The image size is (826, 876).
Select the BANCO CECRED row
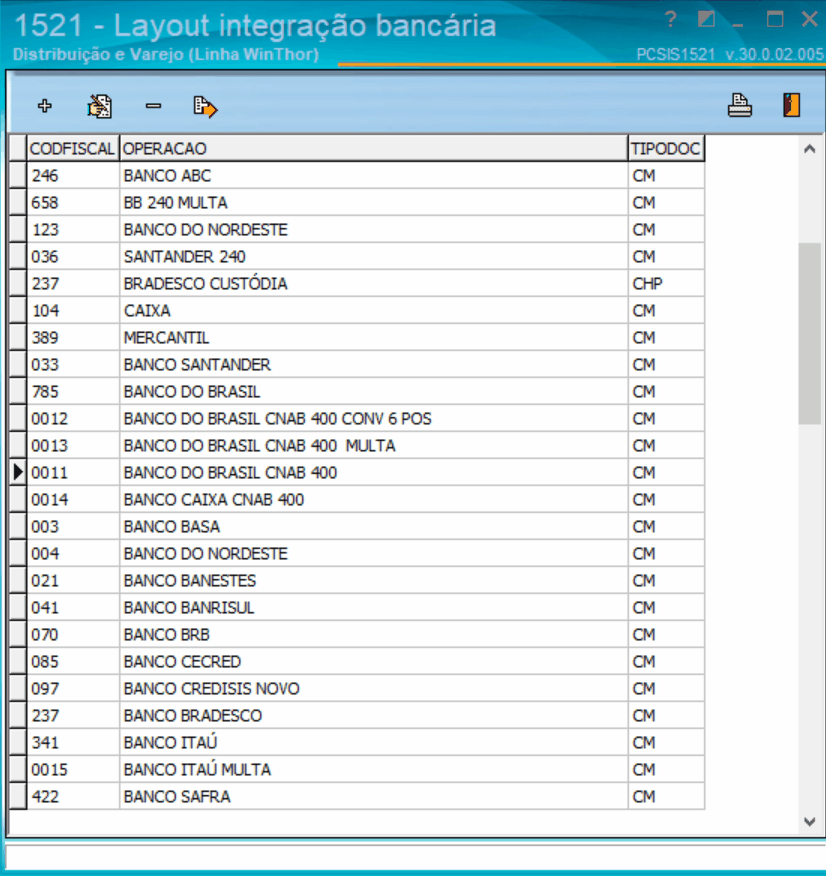(x=357, y=661)
